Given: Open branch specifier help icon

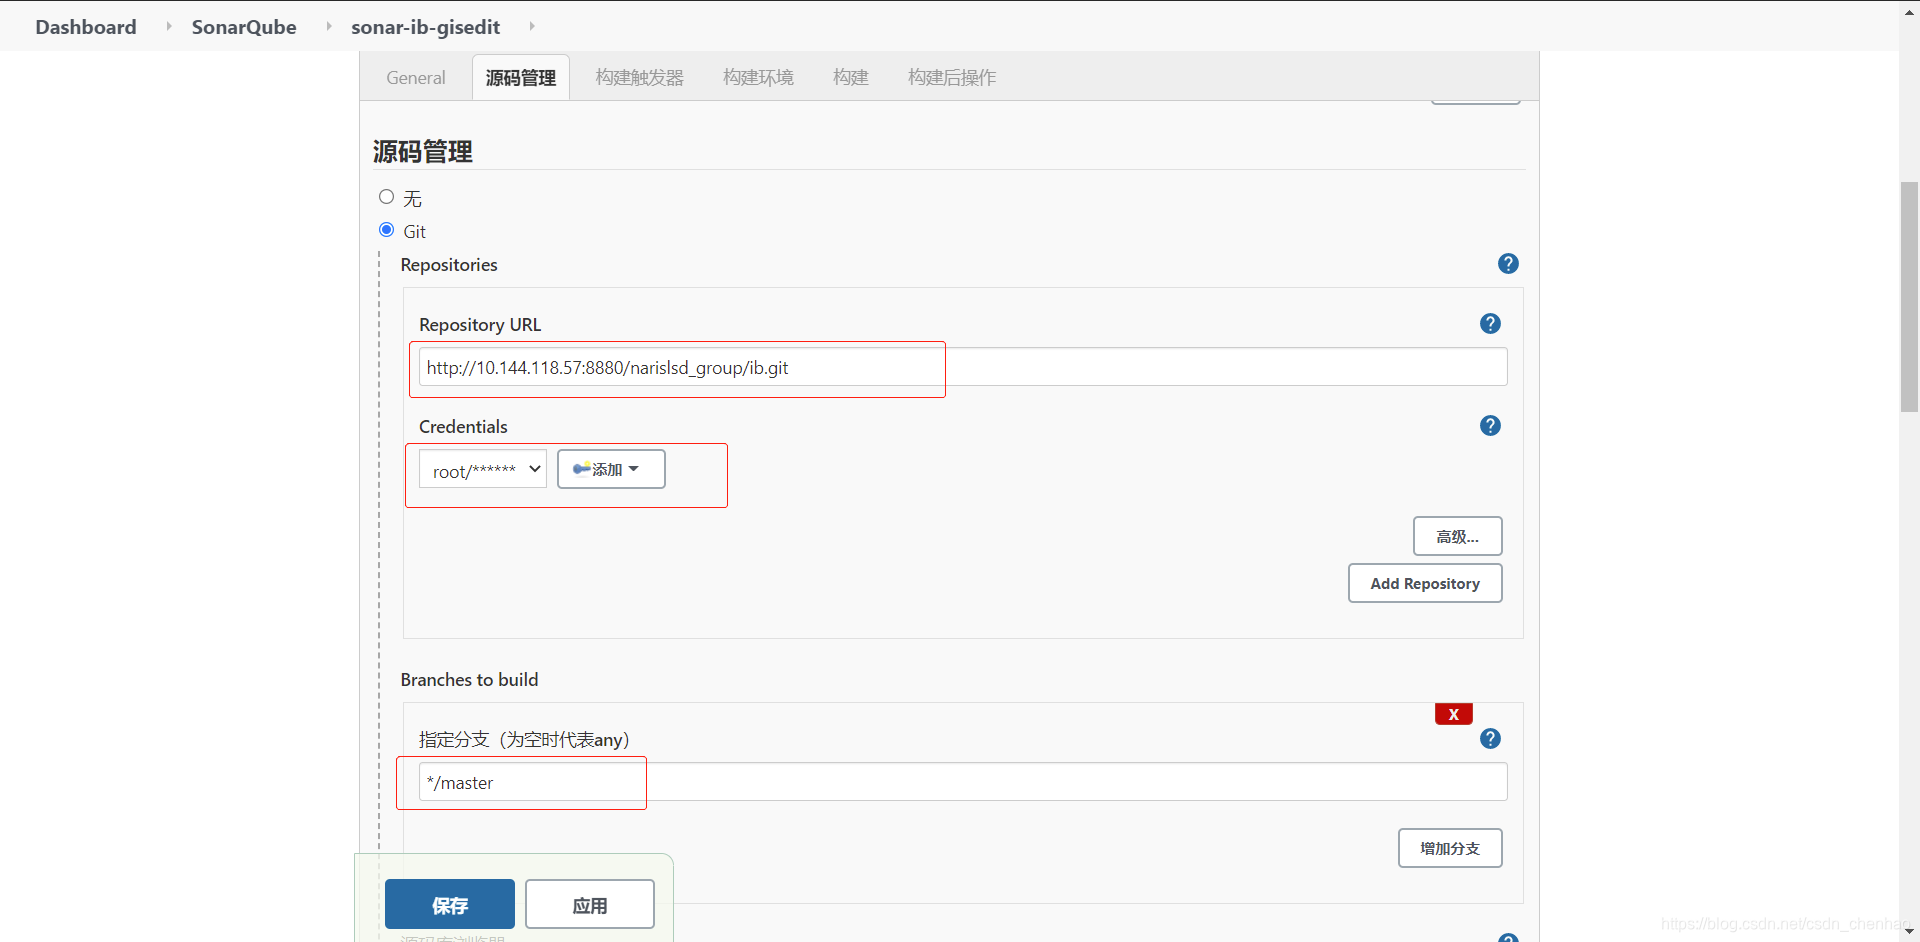Looking at the screenshot, I should tap(1490, 739).
